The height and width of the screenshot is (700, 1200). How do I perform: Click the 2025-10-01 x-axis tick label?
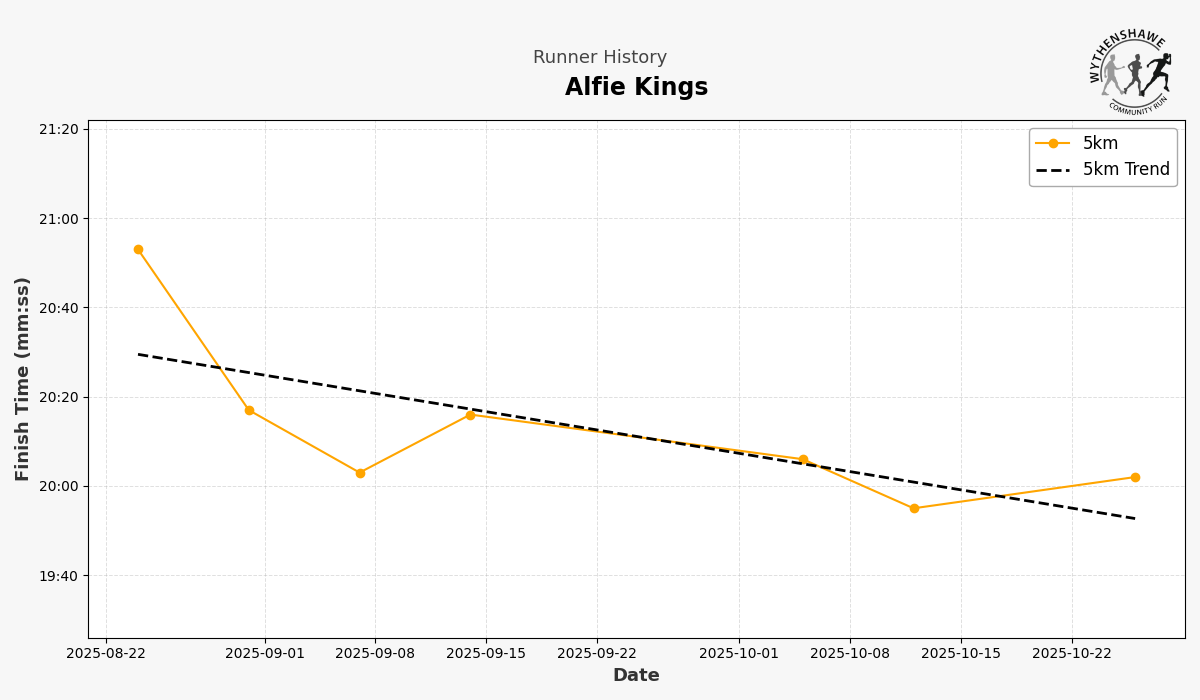point(739,654)
